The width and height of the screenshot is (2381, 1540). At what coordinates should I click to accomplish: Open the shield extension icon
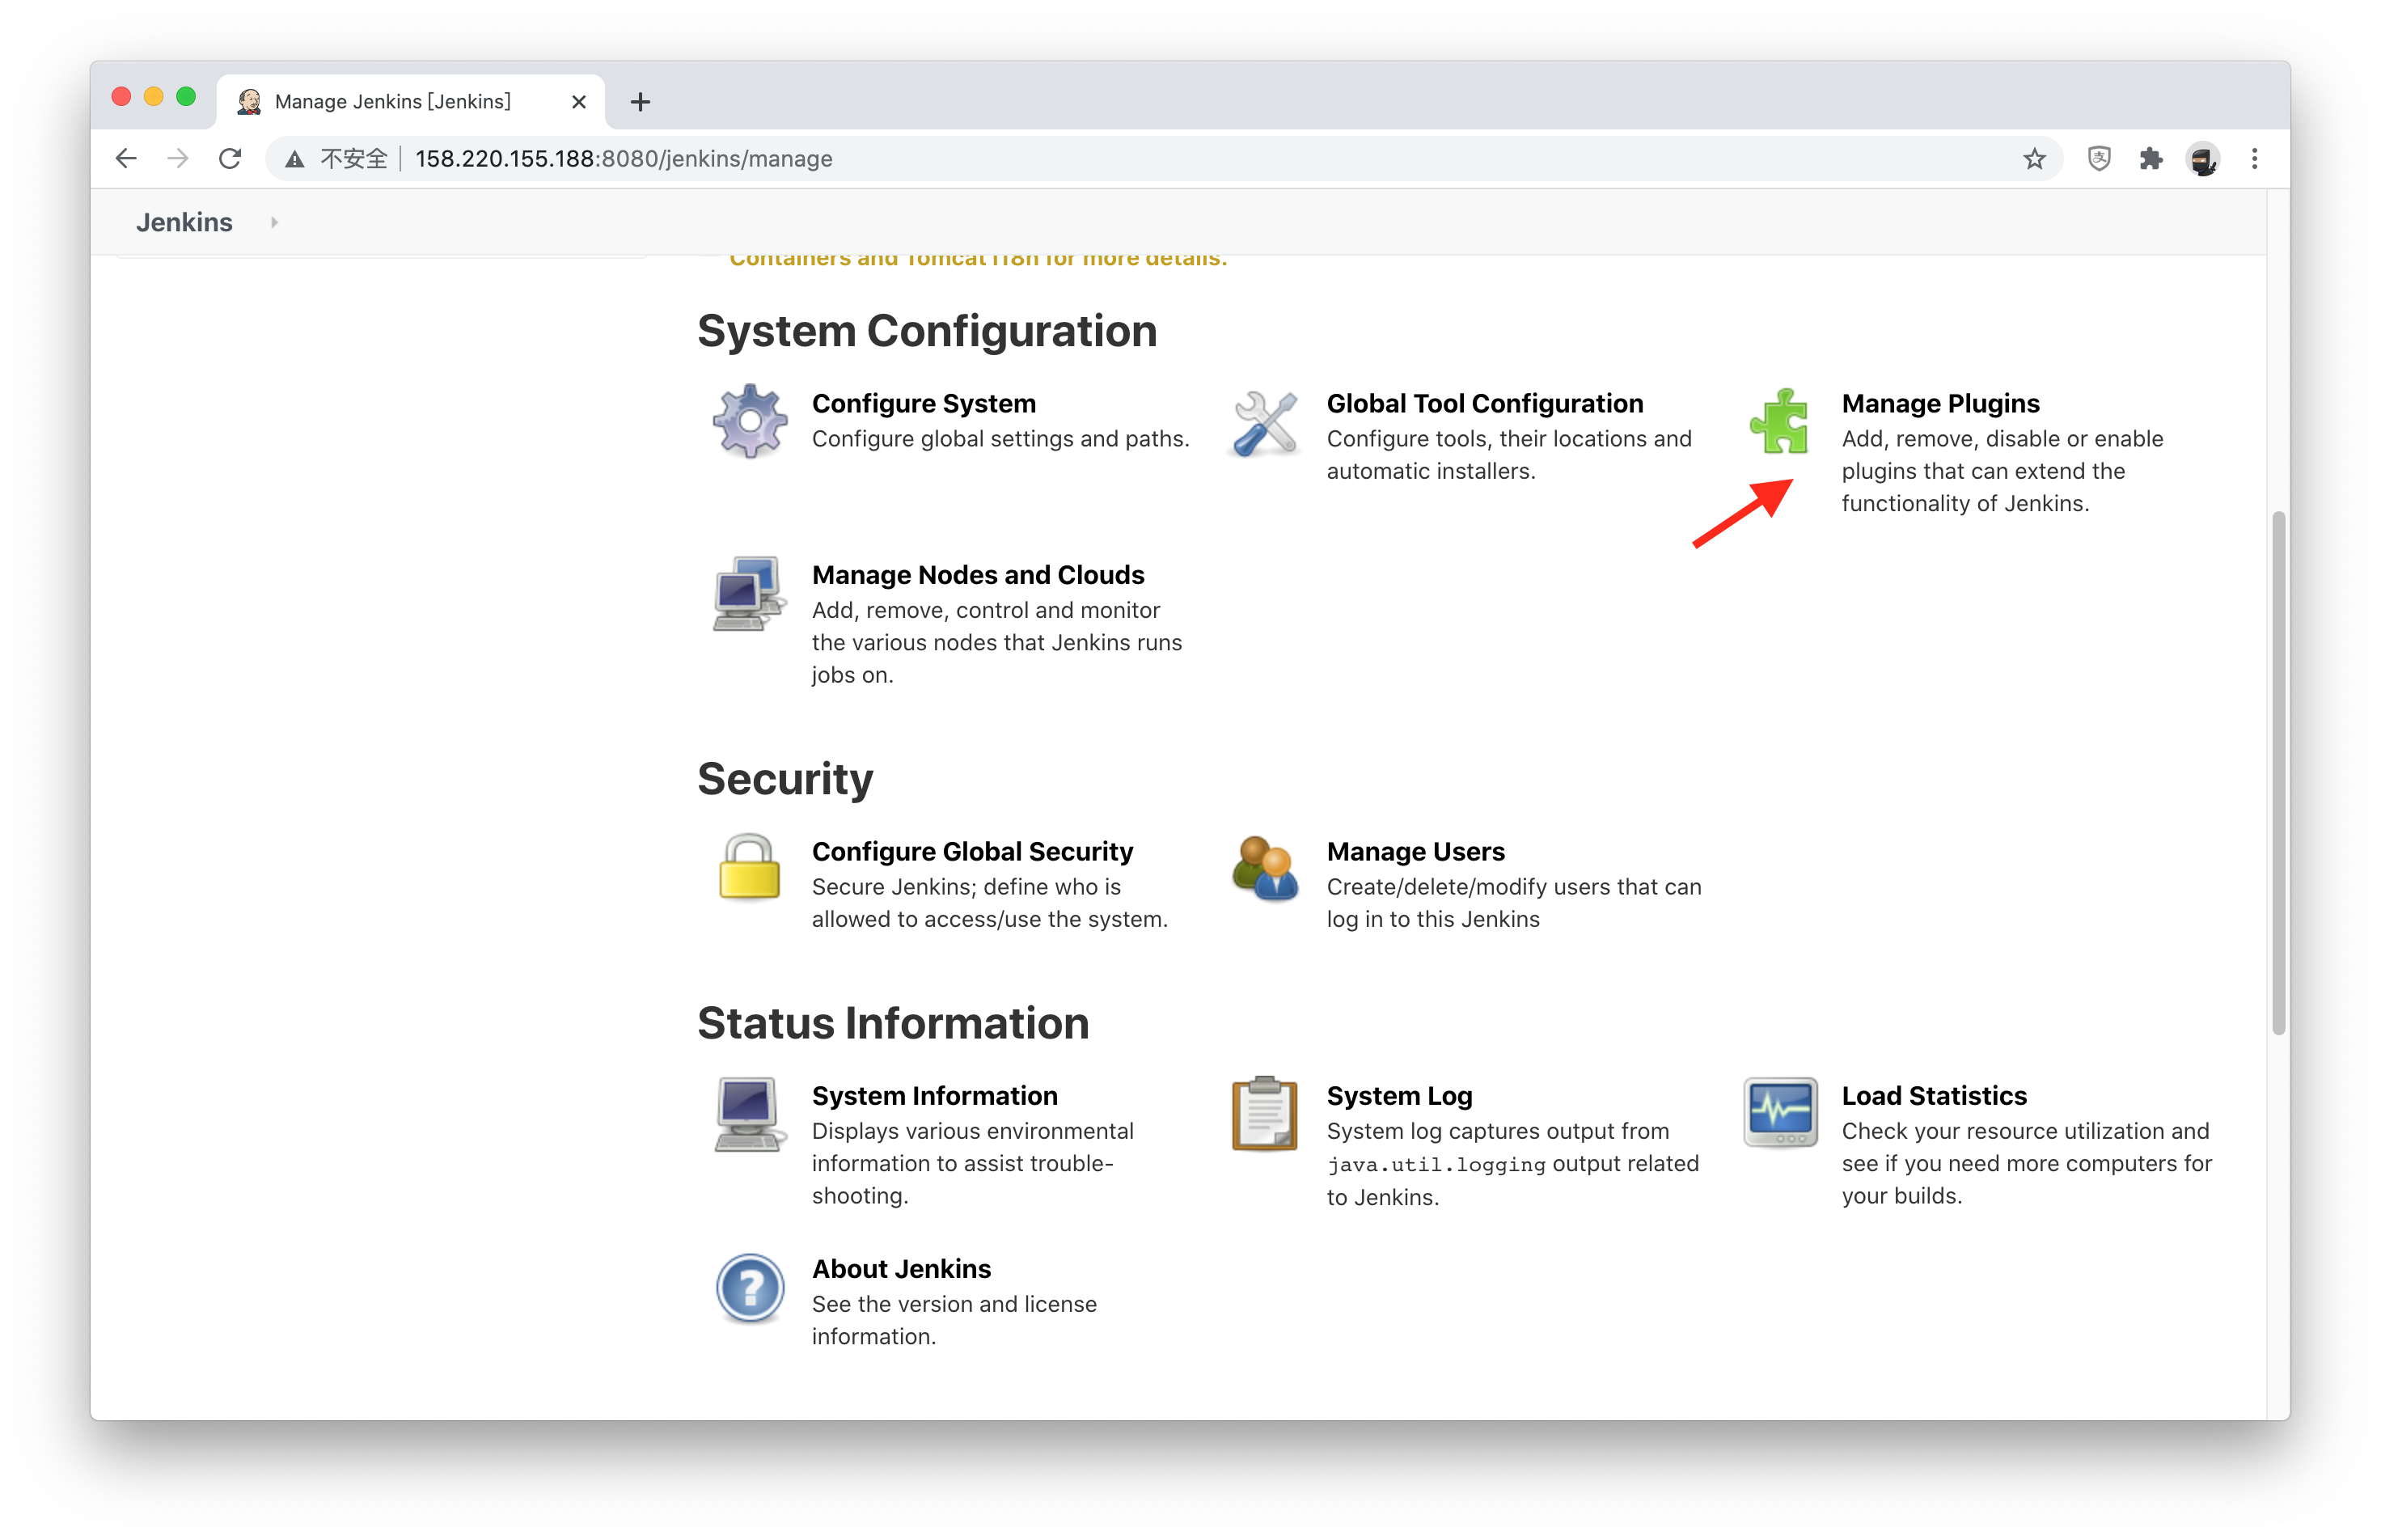pyautogui.click(x=2098, y=158)
